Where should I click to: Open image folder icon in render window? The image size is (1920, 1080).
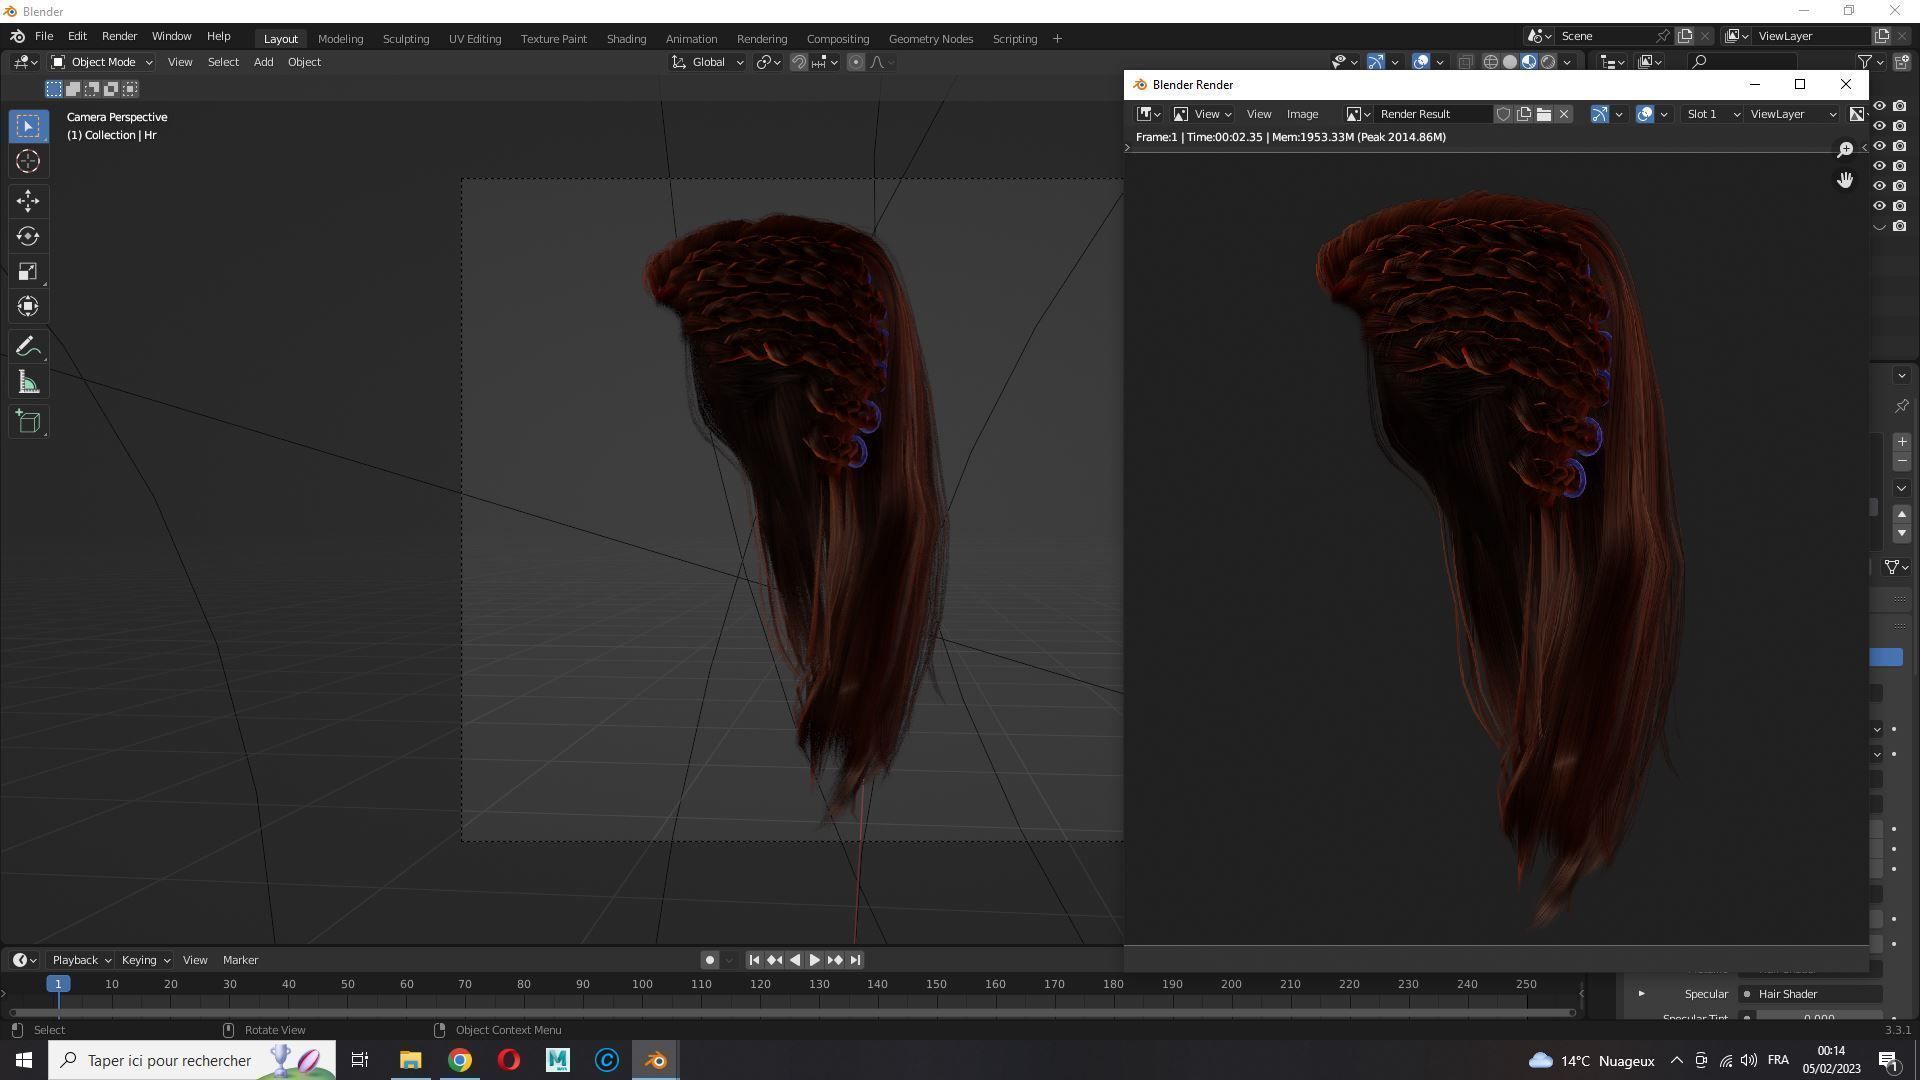pos(1544,114)
